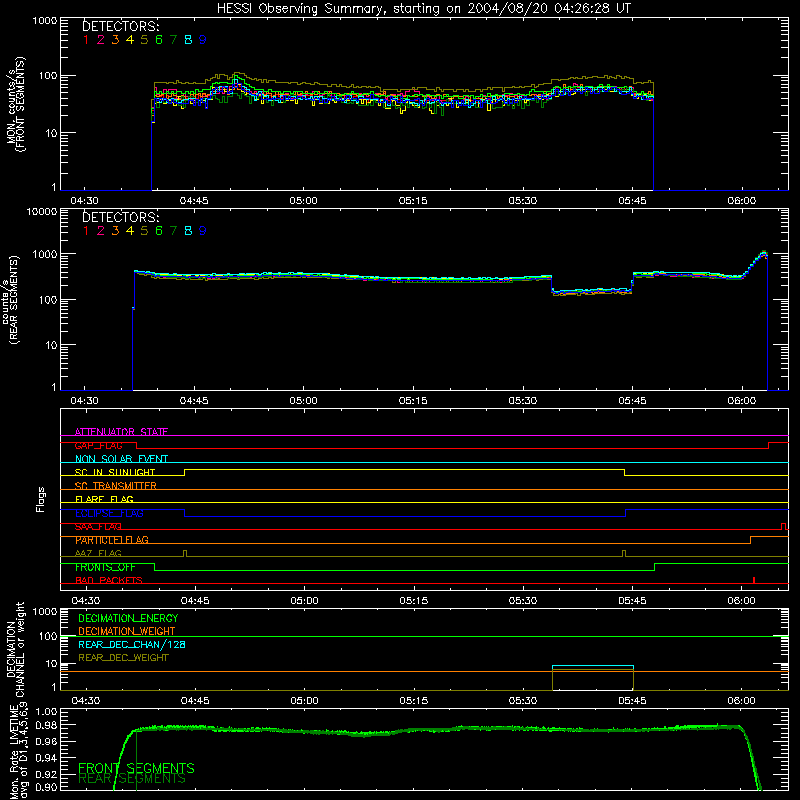The image size is (800, 800).
Task: Click the DECIMATION CHANNEL or weight axis title
Action: (x=16, y=649)
